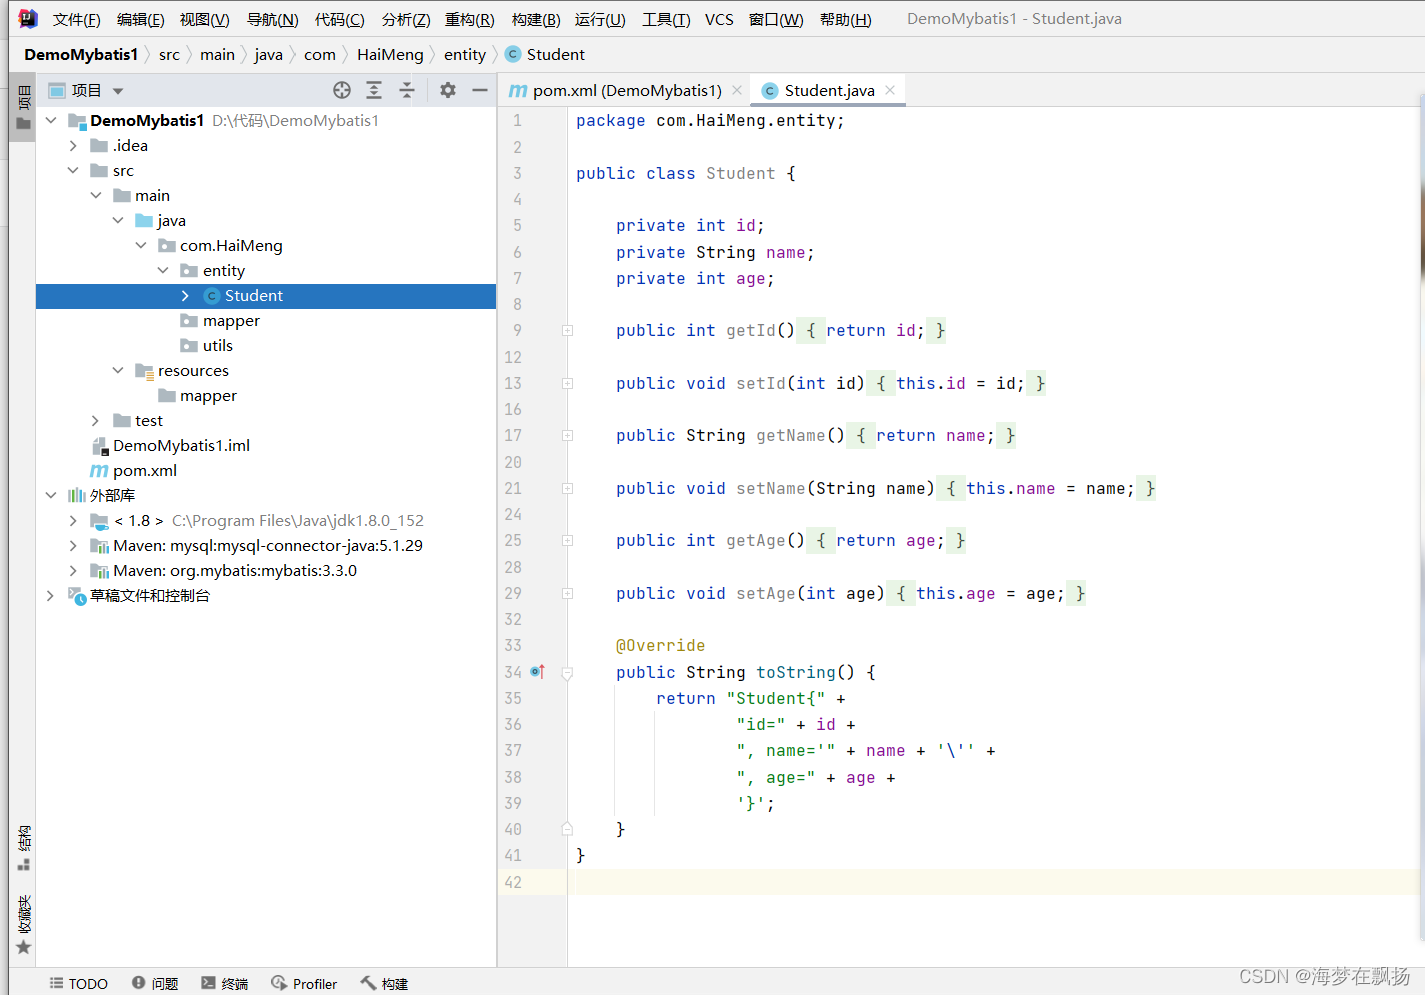Click the Collapse All icon in Project panel

point(407,90)
